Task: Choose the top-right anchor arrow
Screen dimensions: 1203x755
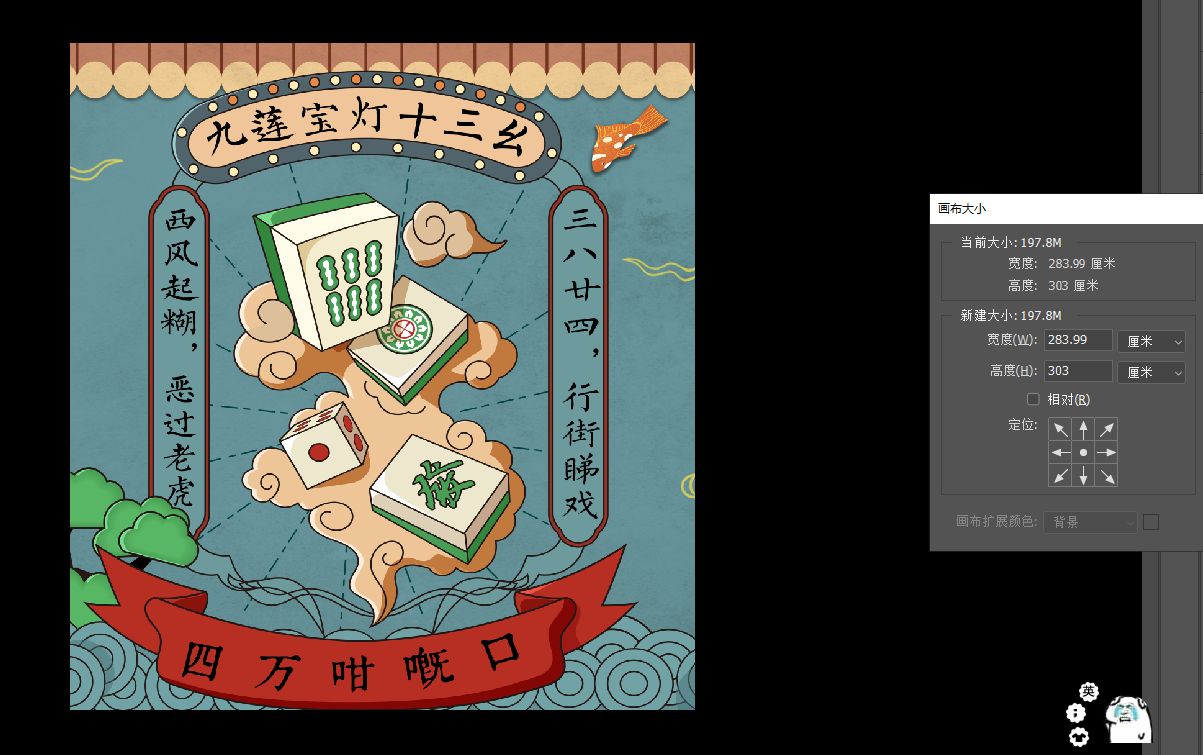Action: [x=1106, y=430]
